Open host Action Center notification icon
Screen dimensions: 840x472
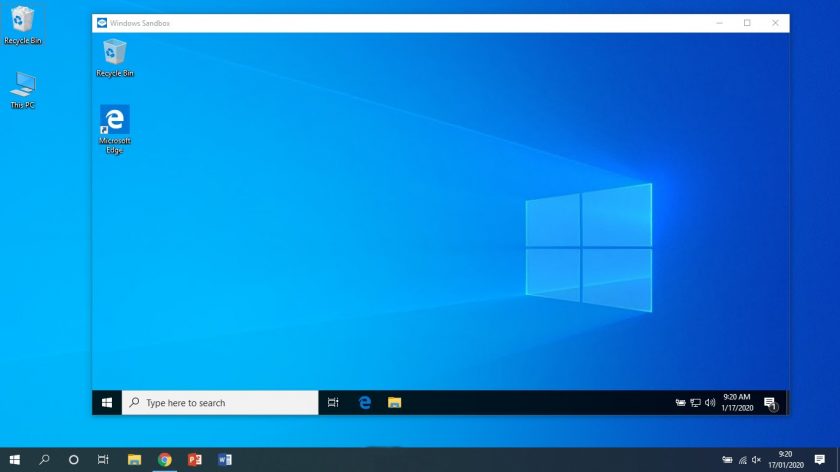(x=820, y=460)
